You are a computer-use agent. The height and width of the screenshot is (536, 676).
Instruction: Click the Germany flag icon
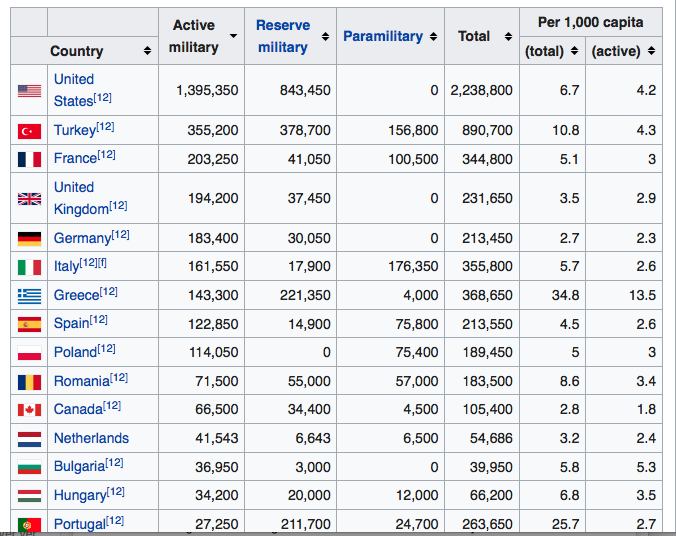[x=29, y=238]
